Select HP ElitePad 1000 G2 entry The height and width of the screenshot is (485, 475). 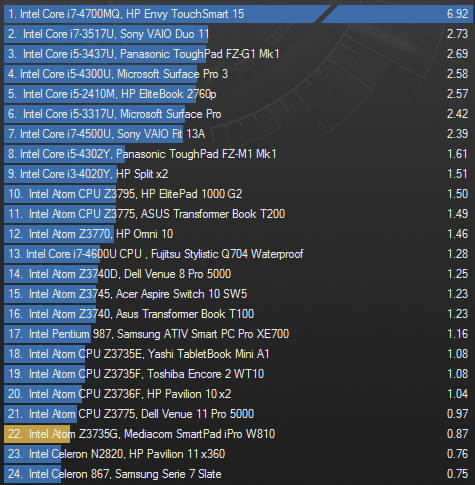[x=238, y=194]
